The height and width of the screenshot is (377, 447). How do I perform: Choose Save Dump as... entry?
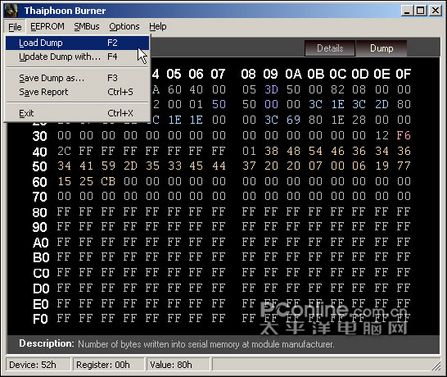pos(77,78)
